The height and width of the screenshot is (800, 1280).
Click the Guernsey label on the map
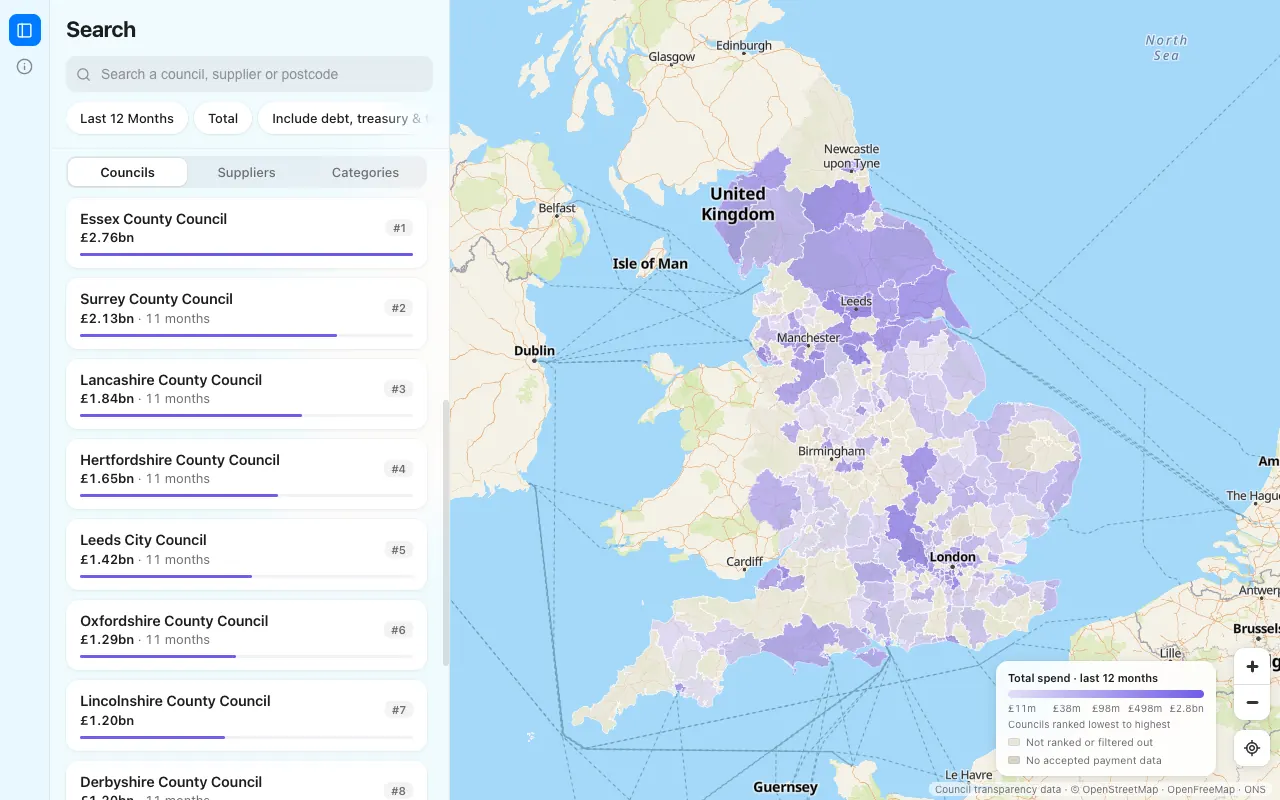click(x=785, y=787)
